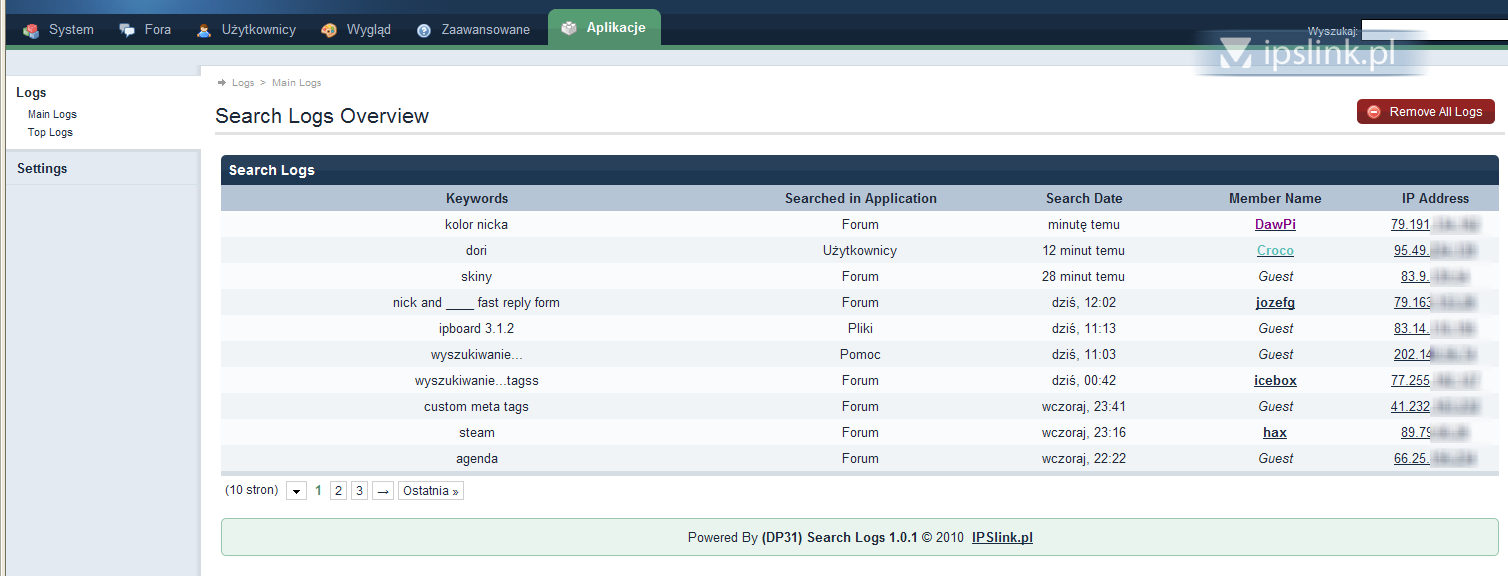
Task: Click the Main Logs breadcrumb
Action: click(x=297, y=83)
